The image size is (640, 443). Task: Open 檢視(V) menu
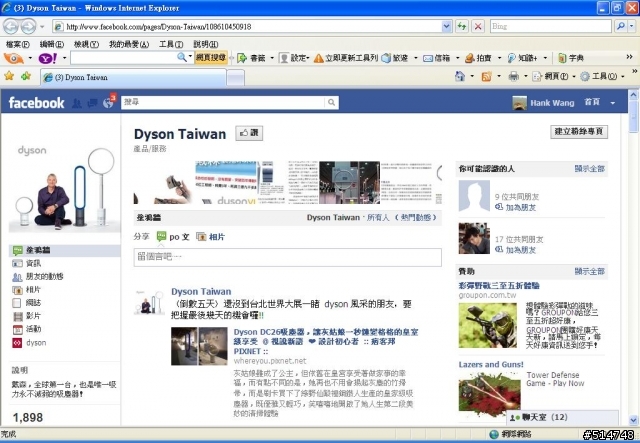(x=86, y=44)
